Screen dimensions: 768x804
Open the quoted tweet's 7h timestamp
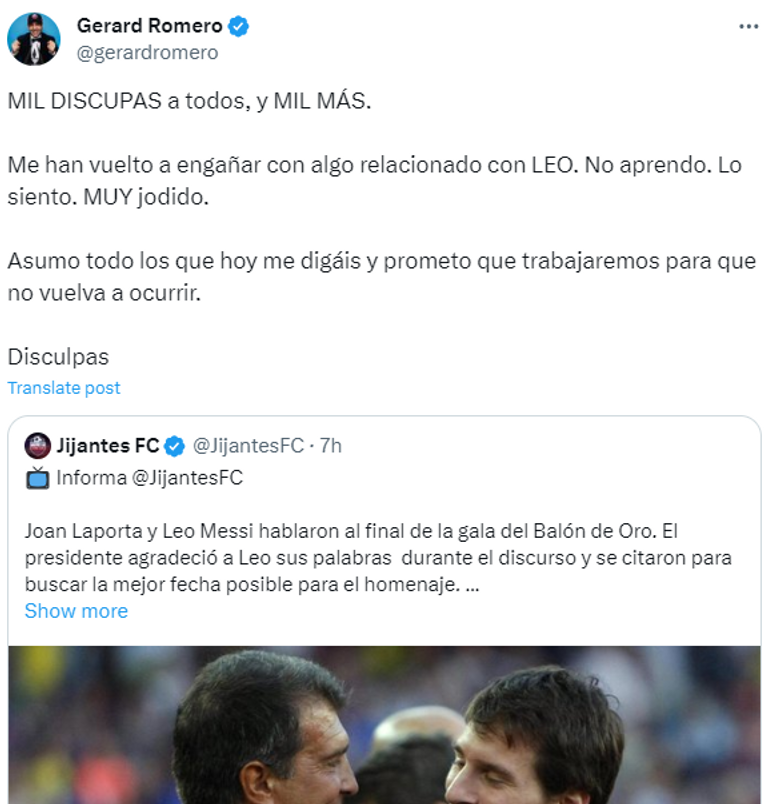pos(330,445)
